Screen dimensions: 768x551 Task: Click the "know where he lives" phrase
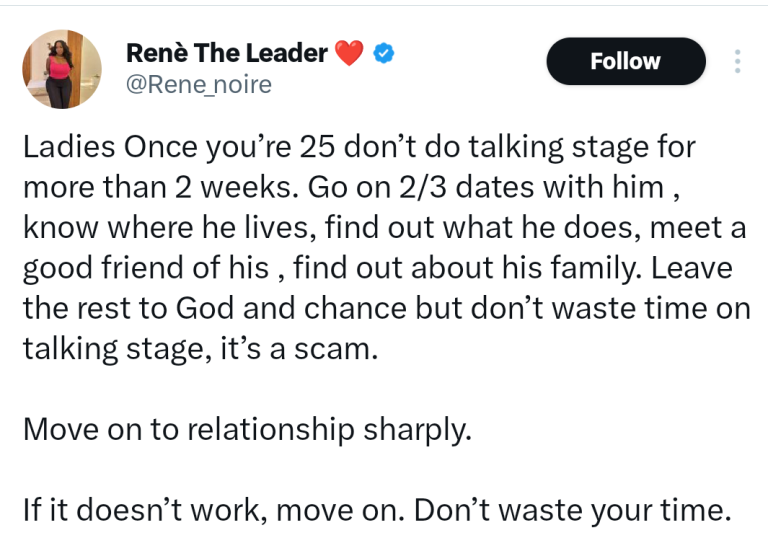click(161, 229)
